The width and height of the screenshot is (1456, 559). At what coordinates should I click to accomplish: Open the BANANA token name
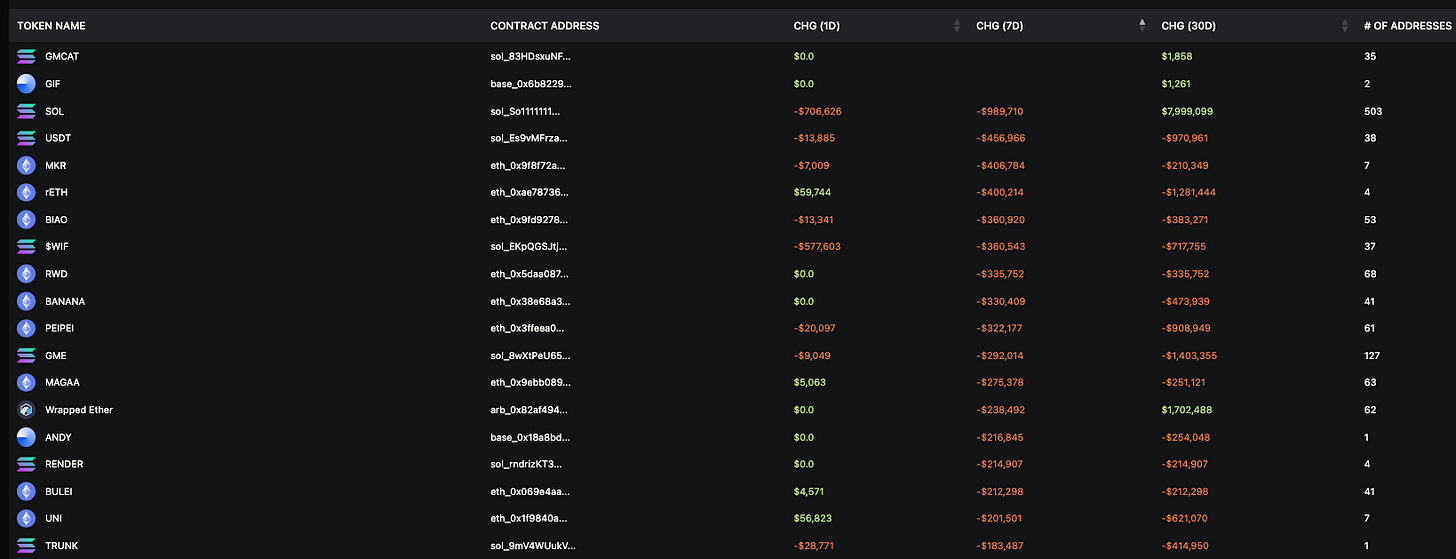pyautogui.click(x=65, y=301)
